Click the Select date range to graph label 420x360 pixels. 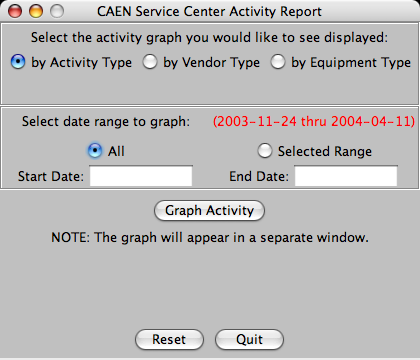(x=106, y=122)
